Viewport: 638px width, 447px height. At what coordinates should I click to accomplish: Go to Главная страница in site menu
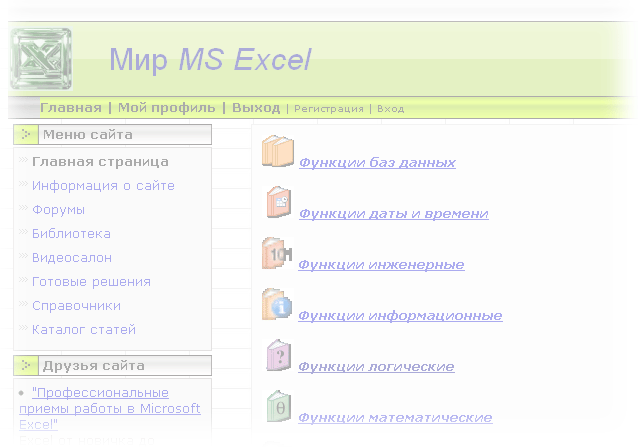coord(100,161)
